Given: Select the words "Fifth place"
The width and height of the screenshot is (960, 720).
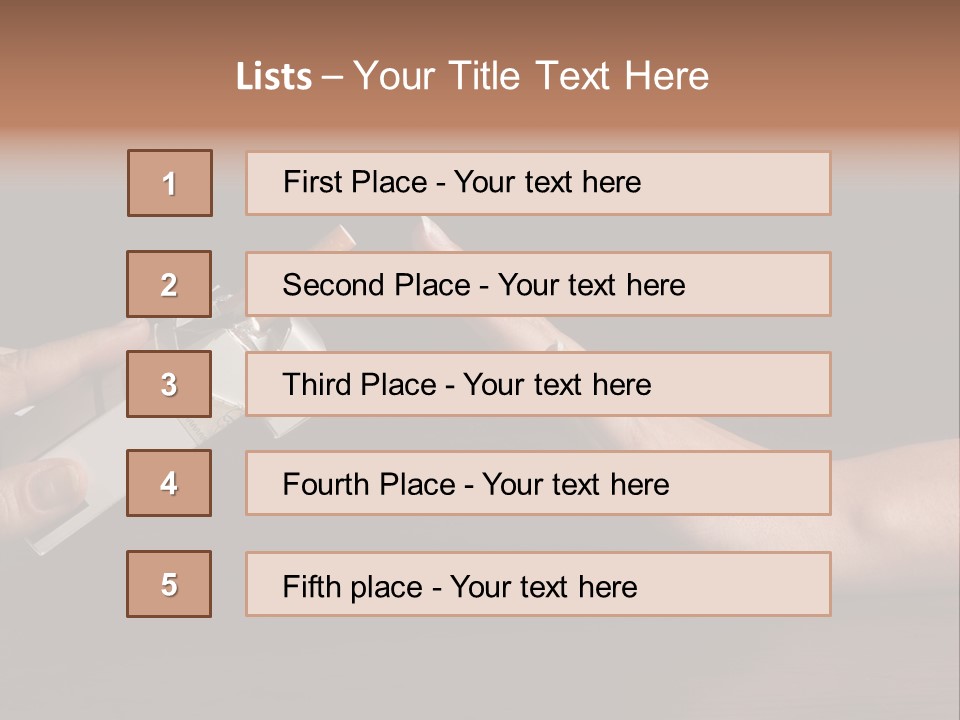Looking at the screenshot, I should coord(352,586).
